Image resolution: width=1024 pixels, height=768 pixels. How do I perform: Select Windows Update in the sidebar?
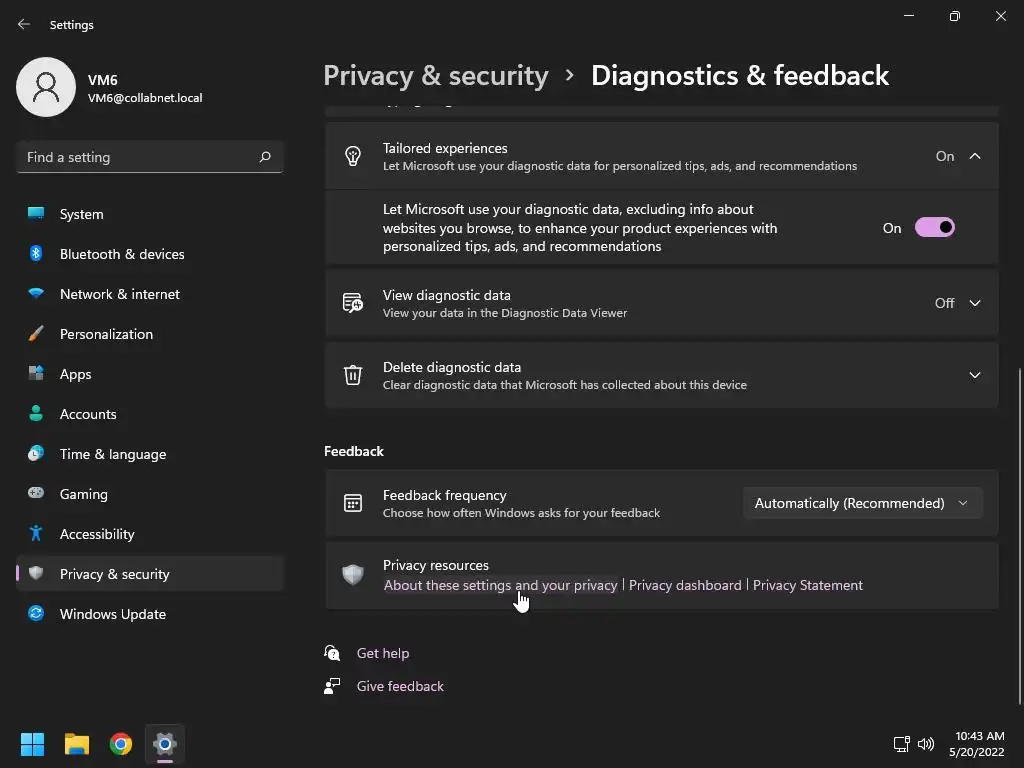click(113, 614)
